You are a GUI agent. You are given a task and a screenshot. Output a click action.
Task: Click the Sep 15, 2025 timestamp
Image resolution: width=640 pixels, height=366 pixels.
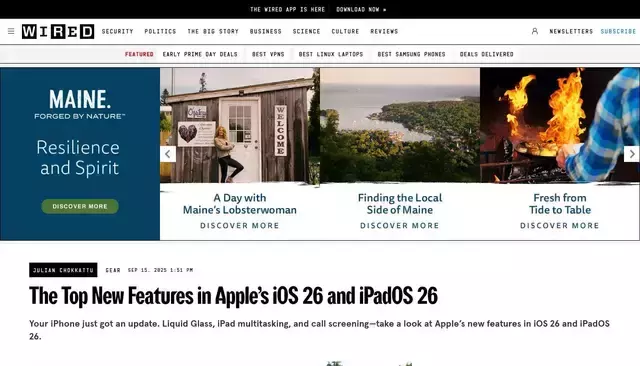coord(160,270)
